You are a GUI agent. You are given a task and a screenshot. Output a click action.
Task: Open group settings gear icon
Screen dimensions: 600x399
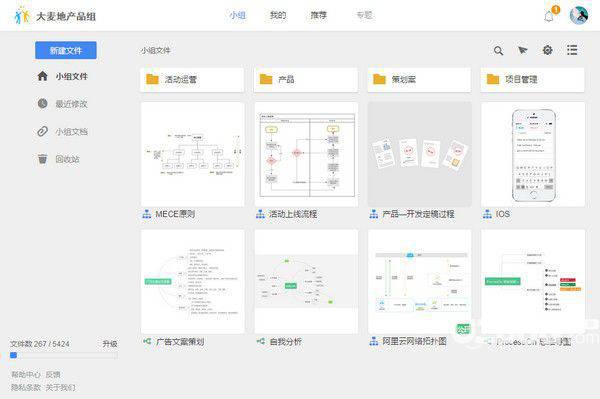548,50
